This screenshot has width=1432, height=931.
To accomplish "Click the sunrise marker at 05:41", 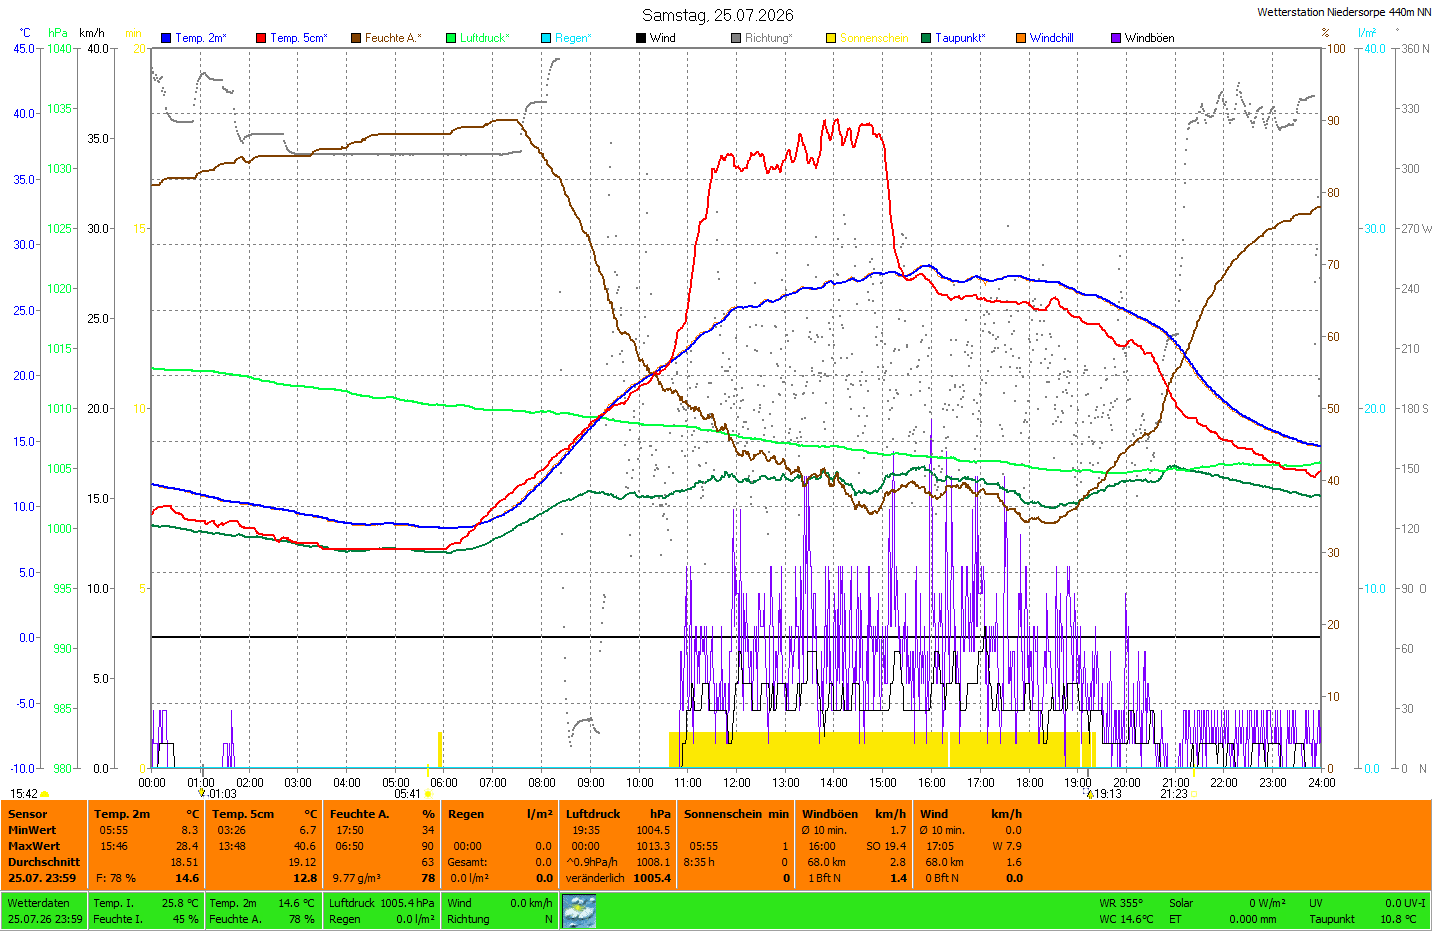I will point(428,794).
